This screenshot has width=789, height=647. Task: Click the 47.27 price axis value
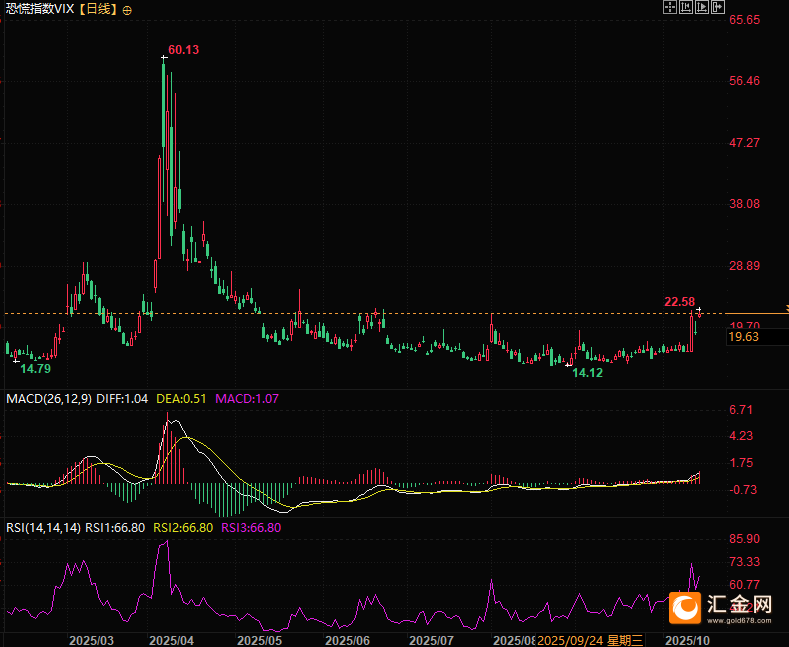[745, 143]
